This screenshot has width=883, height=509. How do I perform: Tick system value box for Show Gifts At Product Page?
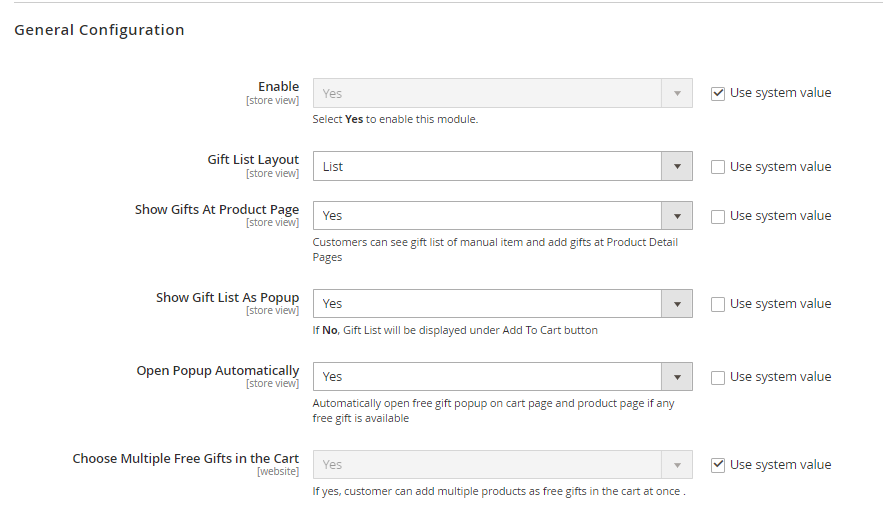(718, 216)
